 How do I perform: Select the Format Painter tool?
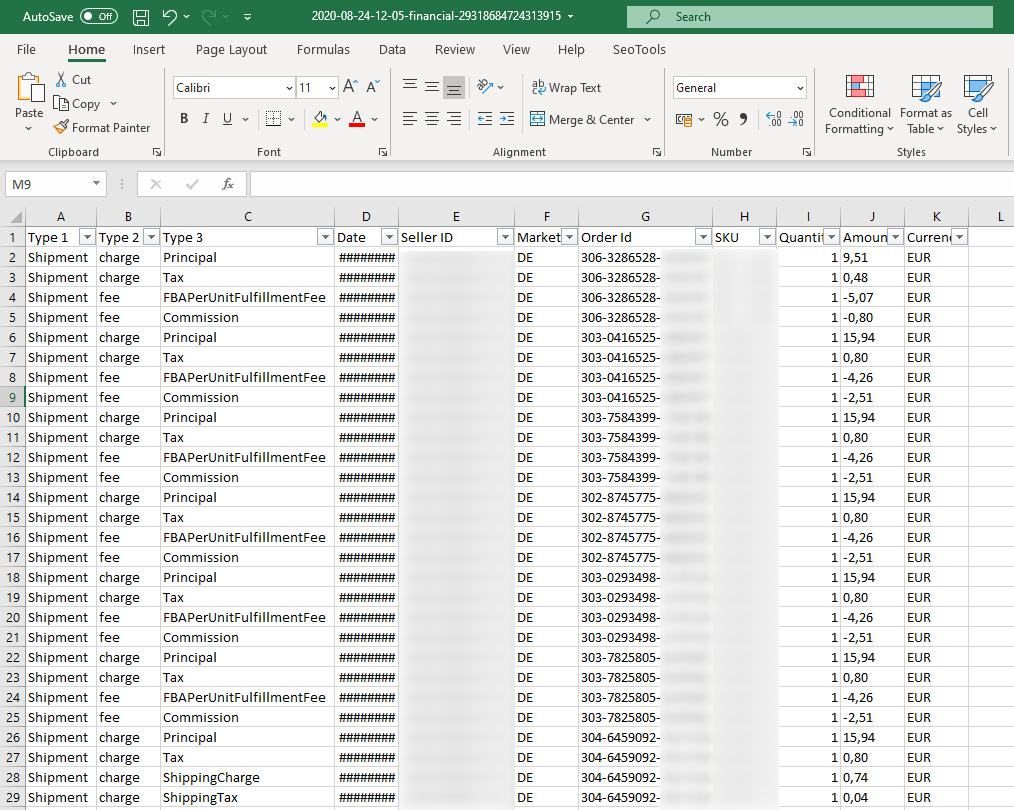click(102, 127)
